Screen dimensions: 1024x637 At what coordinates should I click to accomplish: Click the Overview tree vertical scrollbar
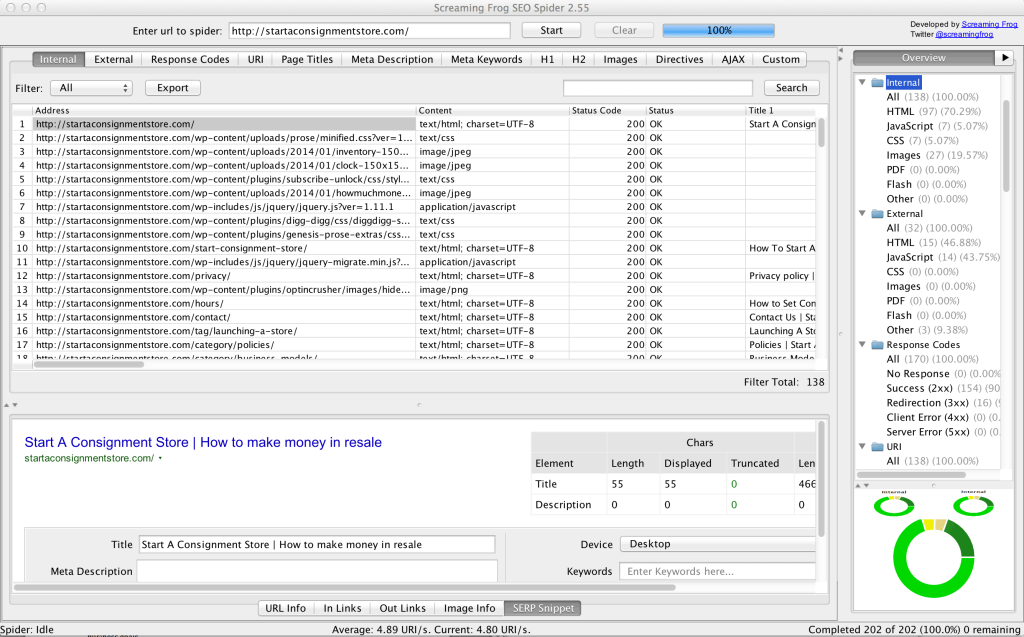[1006, 146]
